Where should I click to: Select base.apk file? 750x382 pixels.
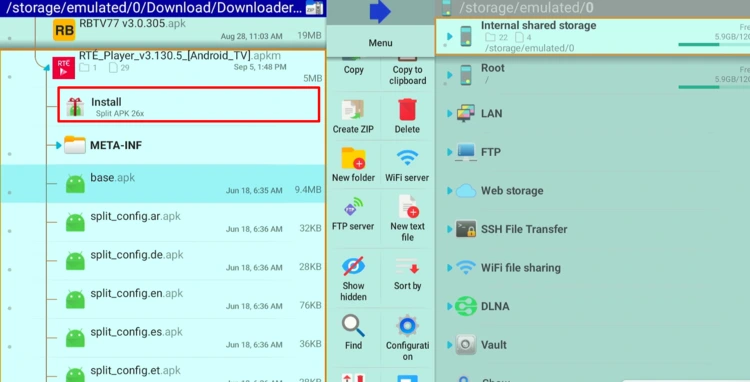coord(163,184)
